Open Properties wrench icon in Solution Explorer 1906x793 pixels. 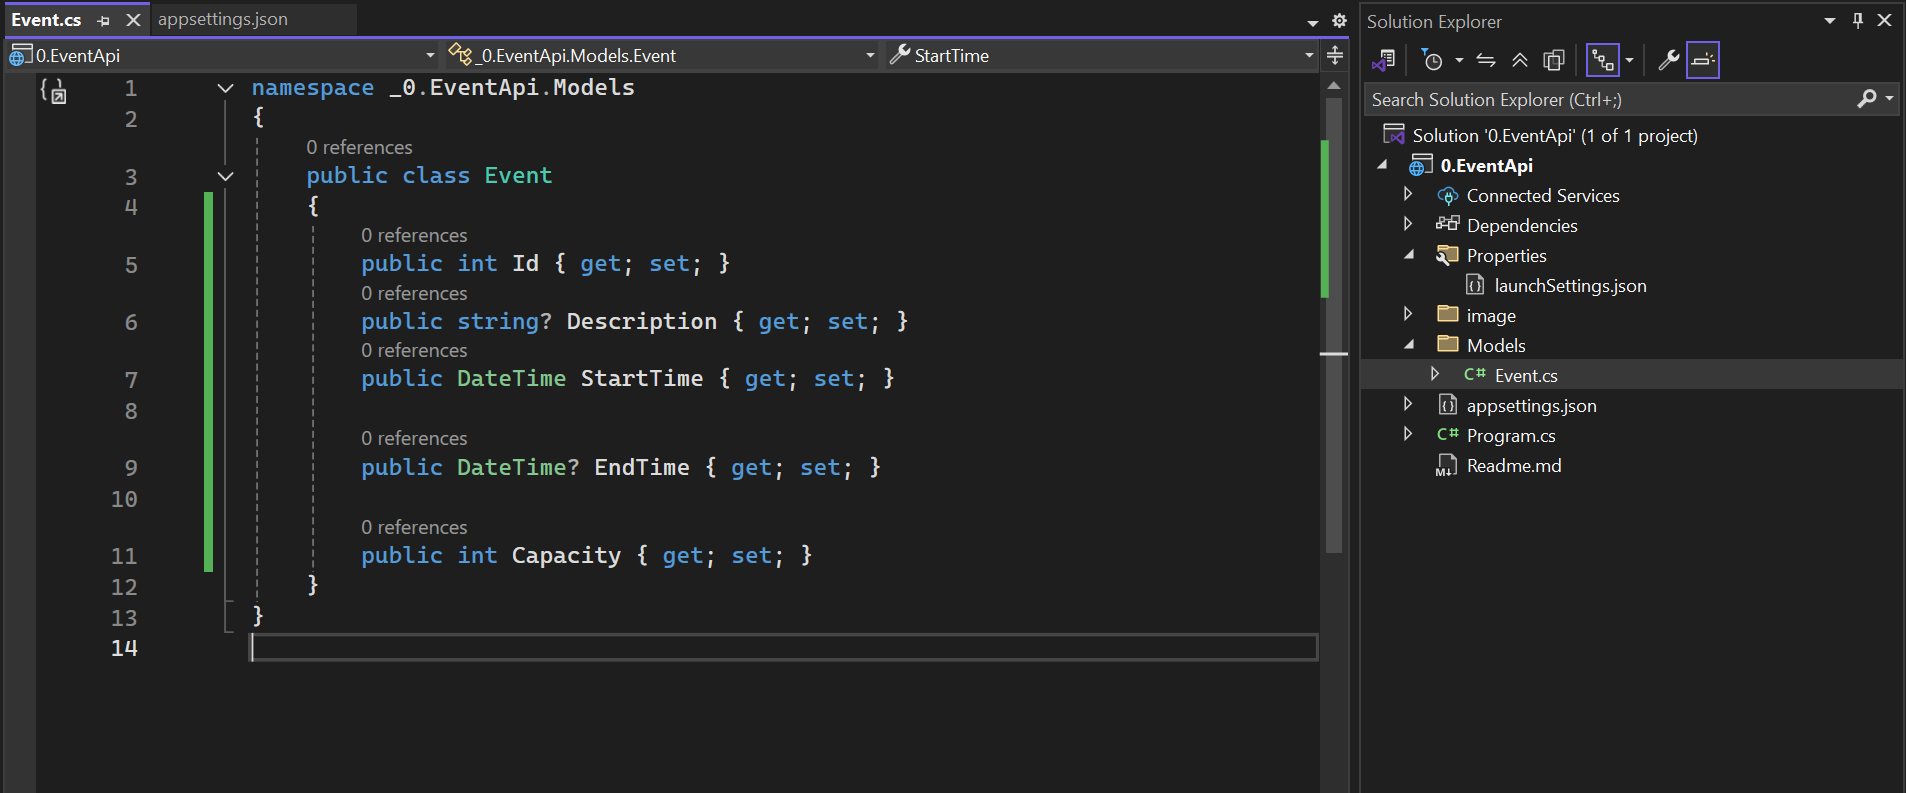pos(1668,60)
